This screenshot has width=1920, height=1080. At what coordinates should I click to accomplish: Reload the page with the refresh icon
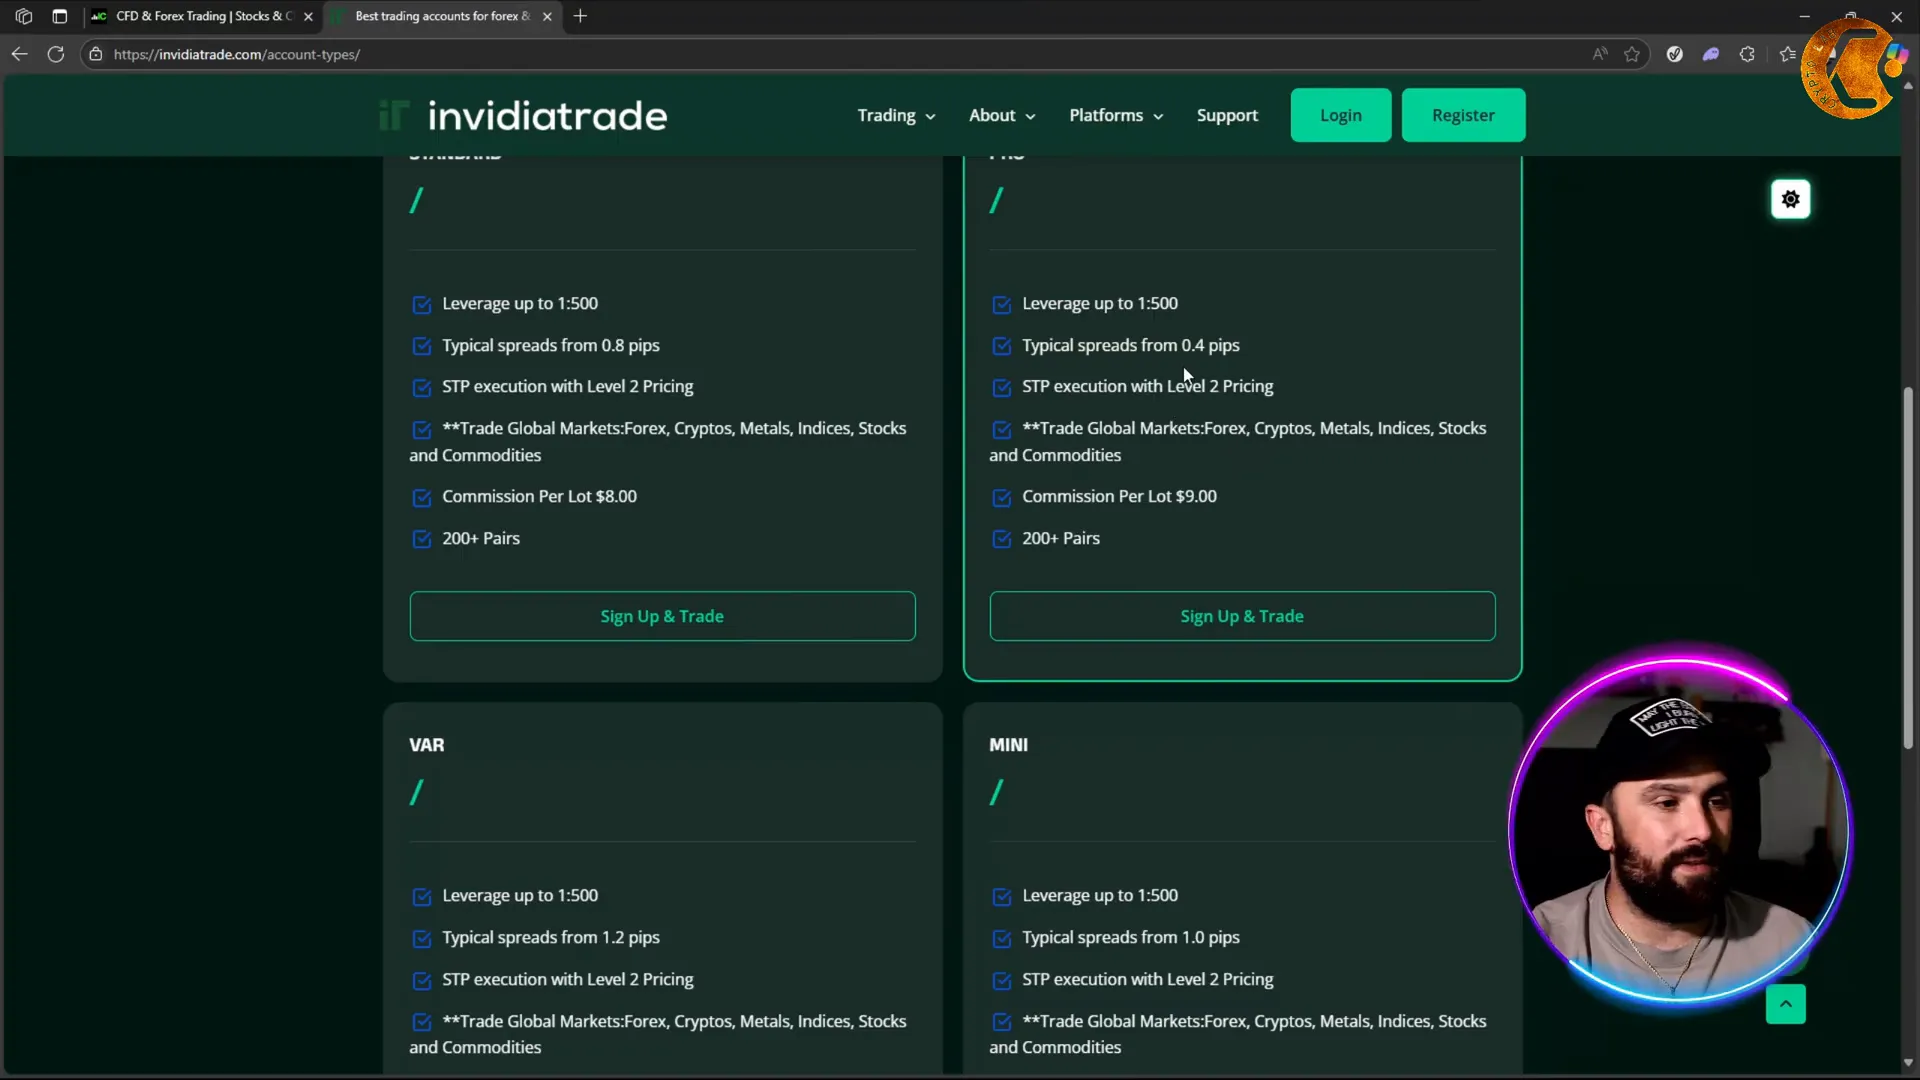pos(56,54)
